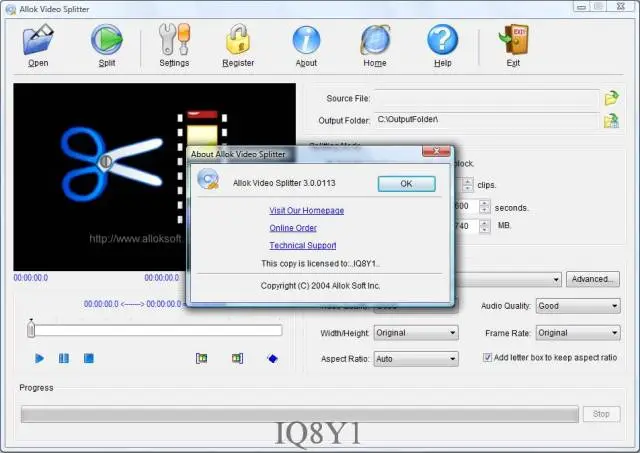Click the Stop button beside progress bar
640x453 pixels.
click(x=601, y=414)
